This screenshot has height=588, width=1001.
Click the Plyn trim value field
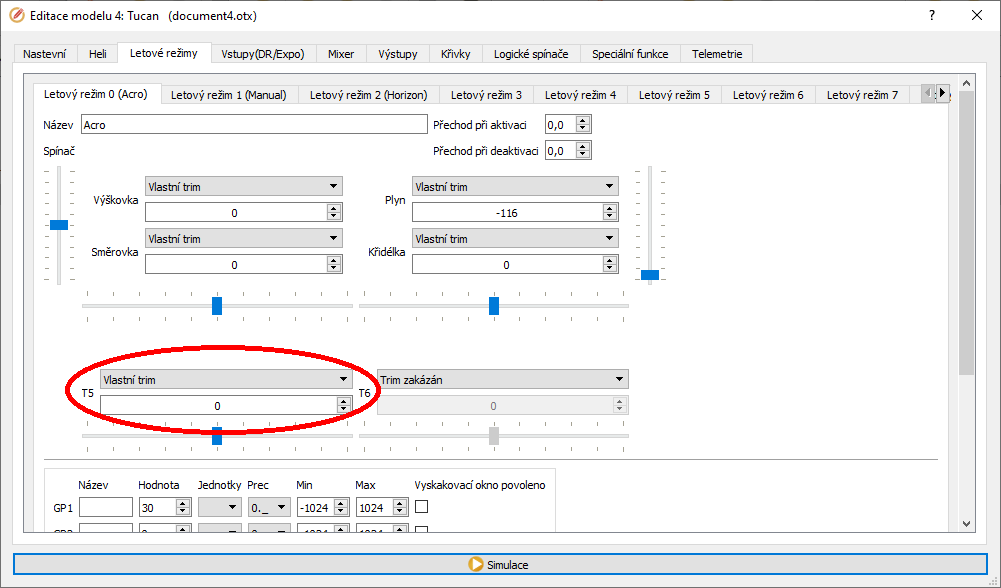tap(507, 213)
